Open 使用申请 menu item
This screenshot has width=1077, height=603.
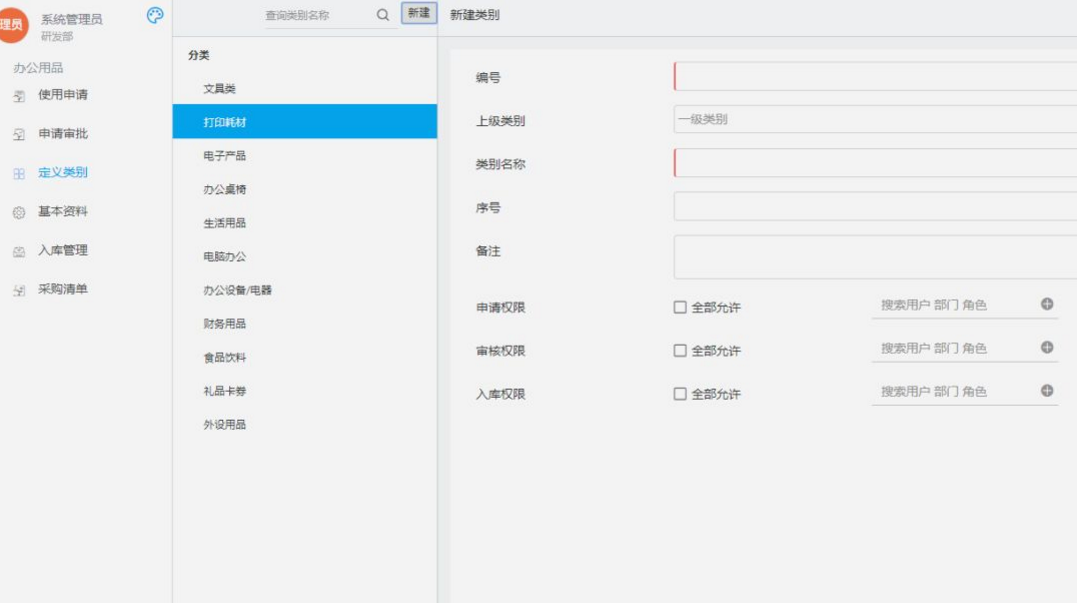click(63, 95)
